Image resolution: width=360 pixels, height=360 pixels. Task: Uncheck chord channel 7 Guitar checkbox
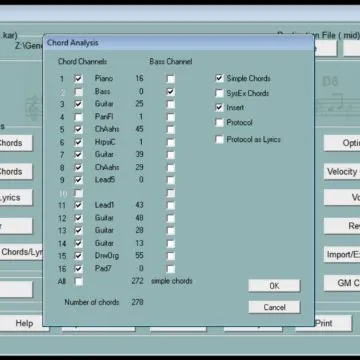79,155
